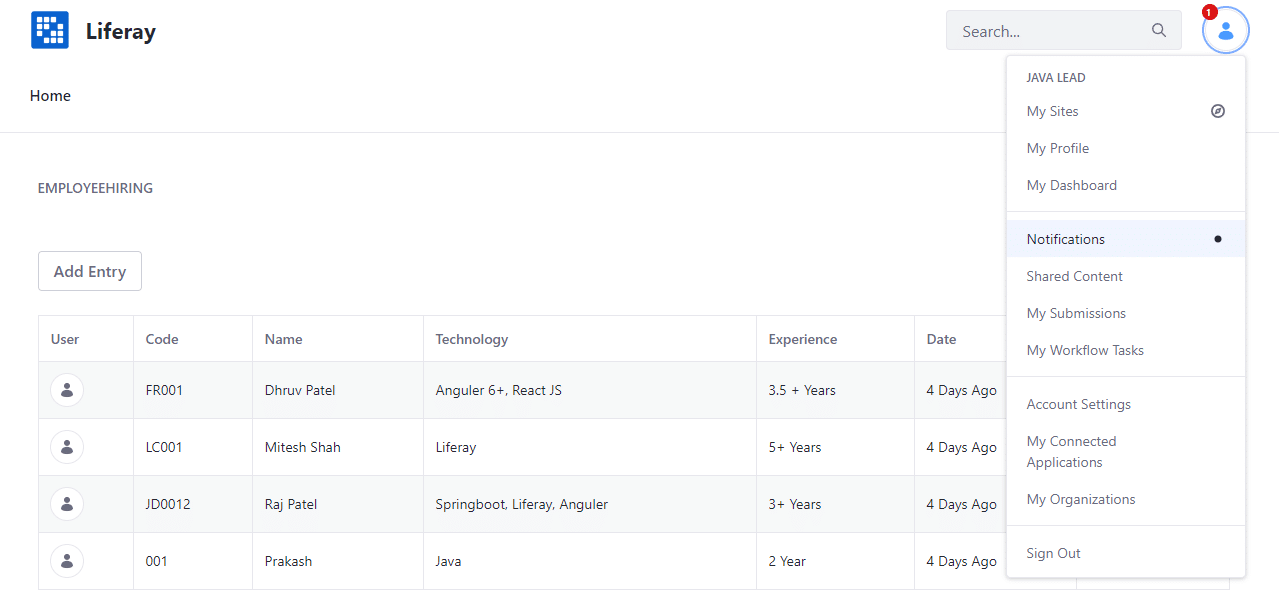Choose My Workflow Tasks menu item

click(1085, 350)
